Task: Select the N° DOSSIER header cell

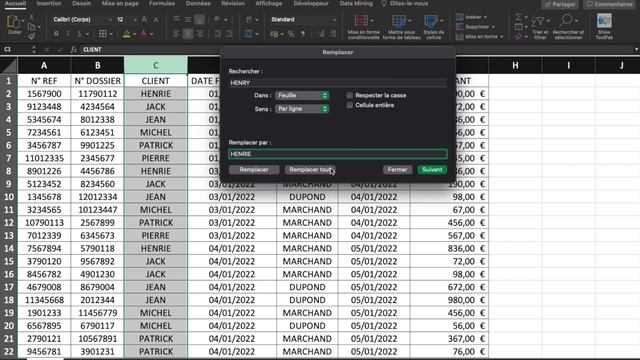Action: tap(98, 81)
